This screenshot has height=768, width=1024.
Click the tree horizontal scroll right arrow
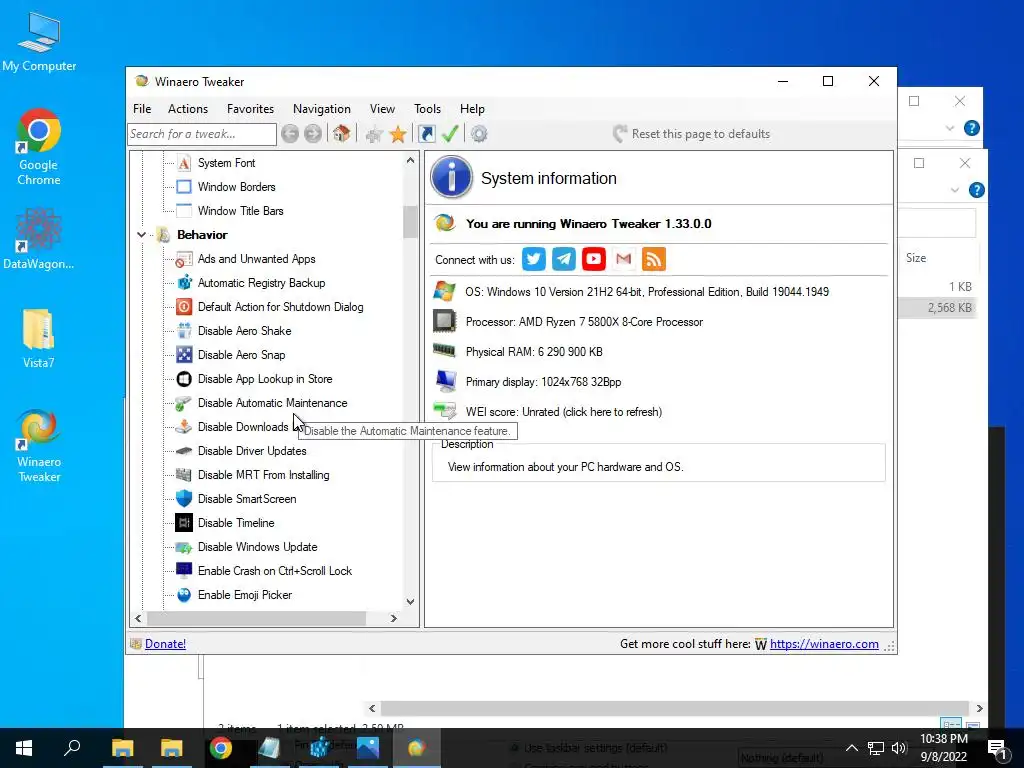[x=393, y=618]
